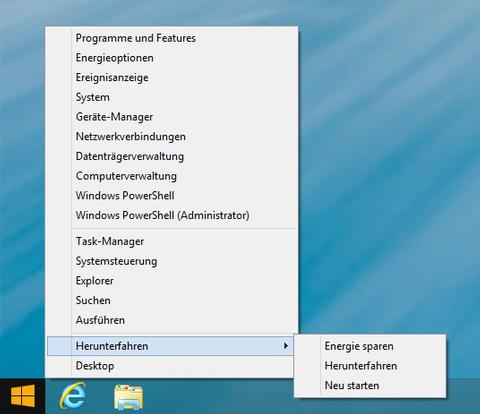Open Task-Manager
Image resolution: width=480 pixels, height=414 pixels.
pos(171,241)
